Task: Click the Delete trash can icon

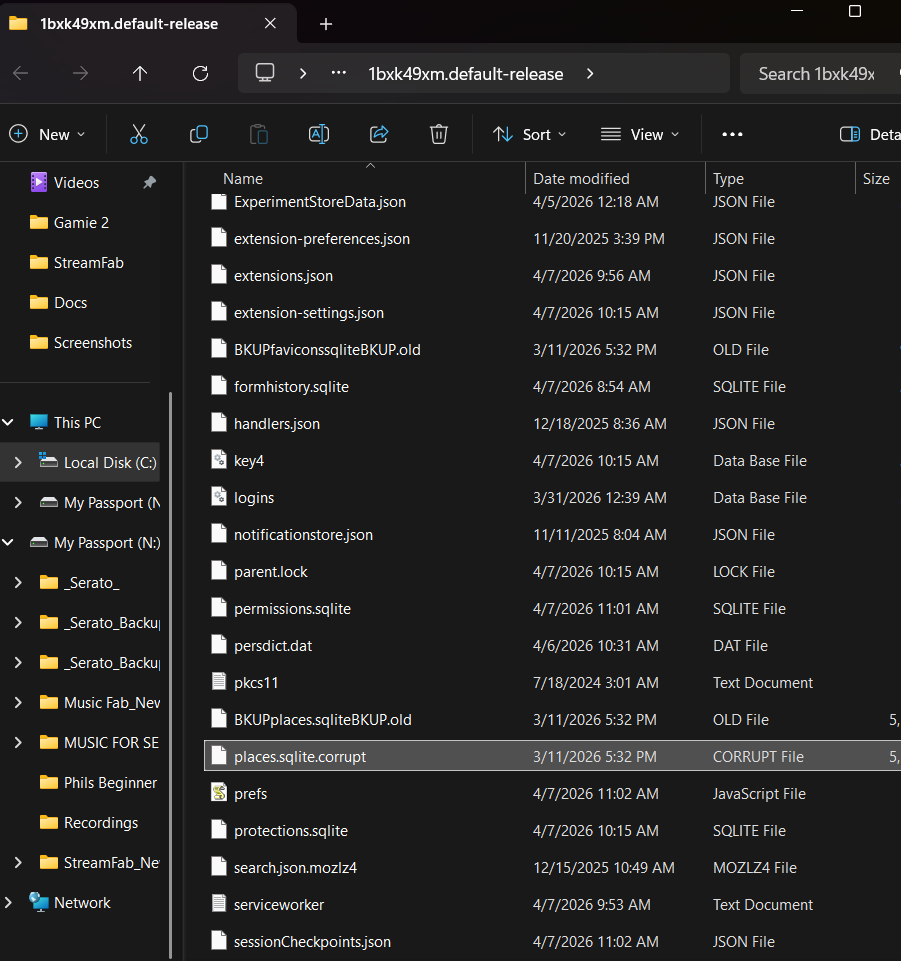Action: [438, 134]
